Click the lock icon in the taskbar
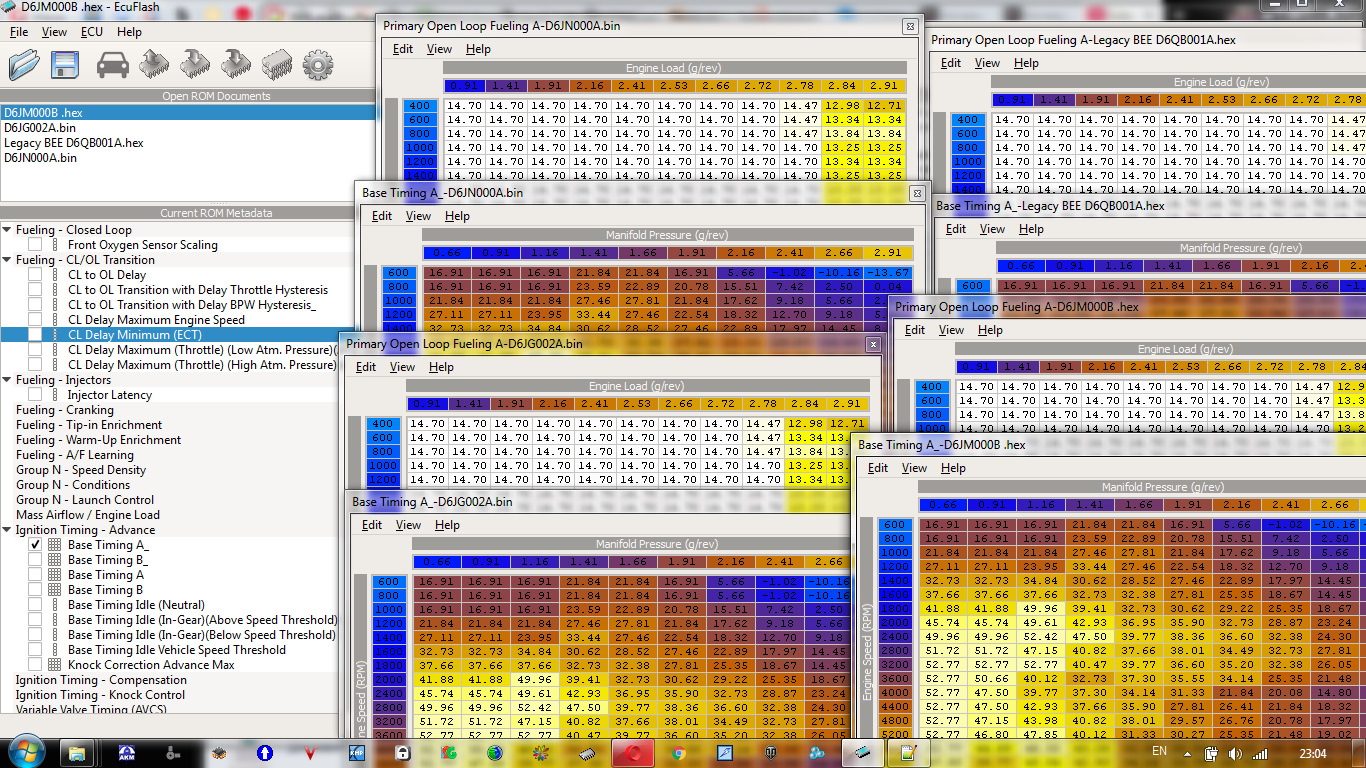Viewport: 1366px width, 768px height. click(x=403, y=752)
